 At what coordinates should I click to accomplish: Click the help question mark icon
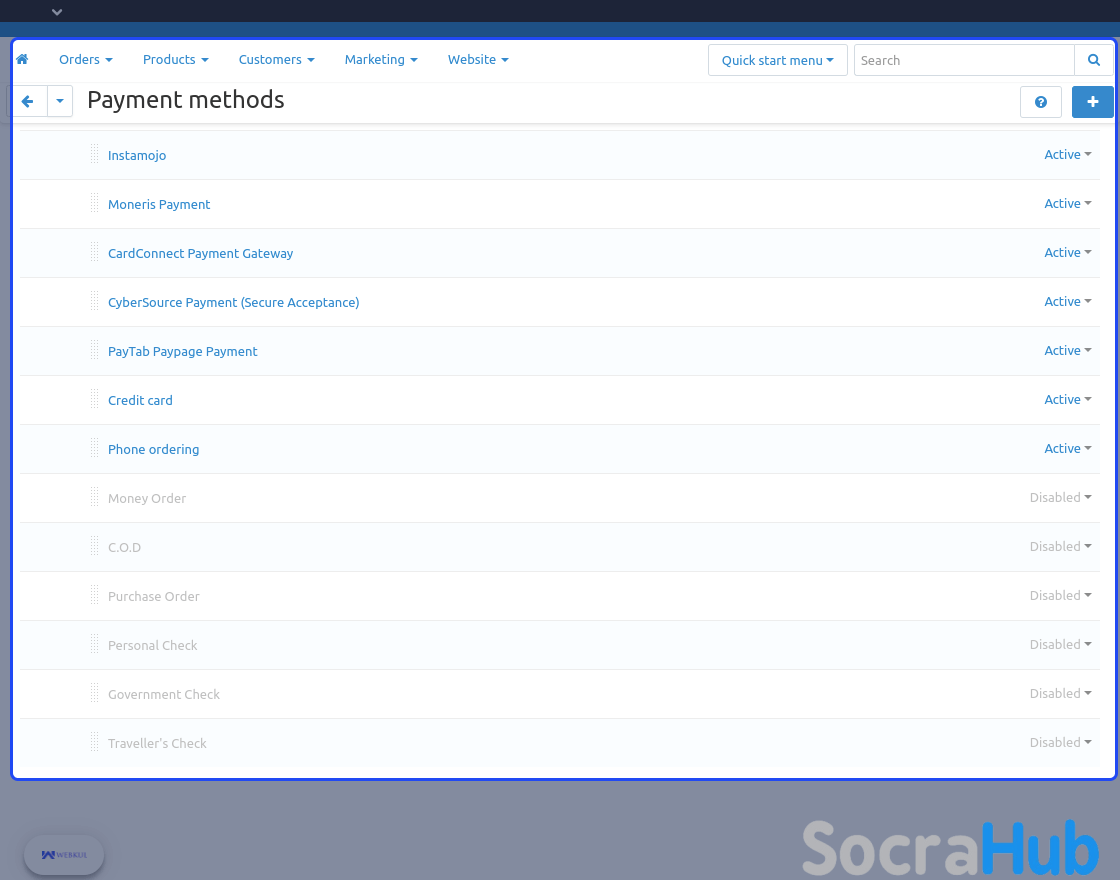coord(1040,102)
